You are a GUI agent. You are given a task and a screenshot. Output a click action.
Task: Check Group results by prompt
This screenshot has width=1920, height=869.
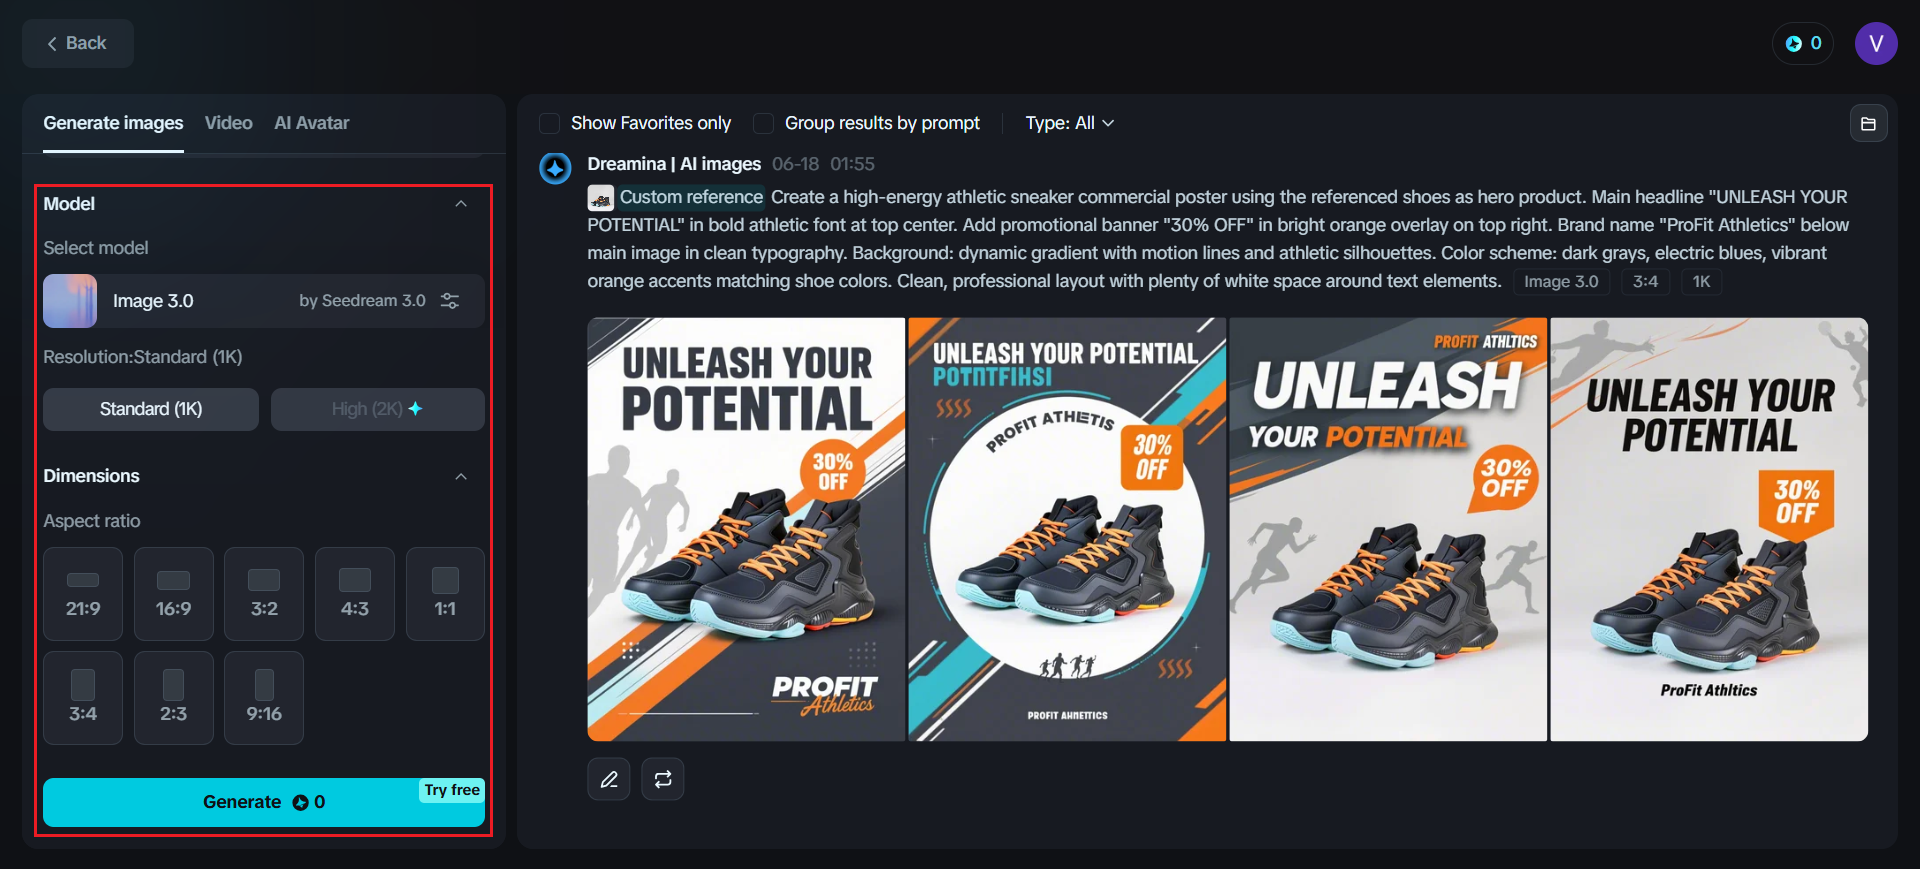(x=763, y=123)
